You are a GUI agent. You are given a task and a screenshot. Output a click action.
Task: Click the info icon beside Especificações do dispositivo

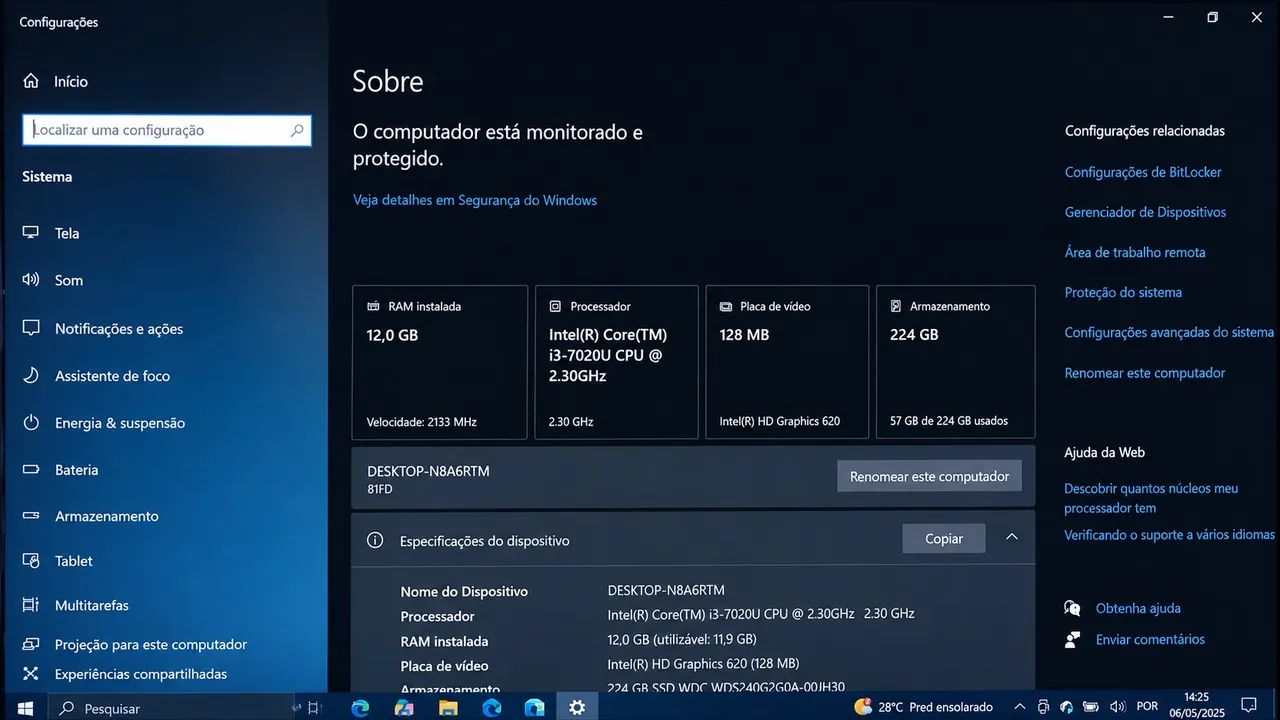375,540
